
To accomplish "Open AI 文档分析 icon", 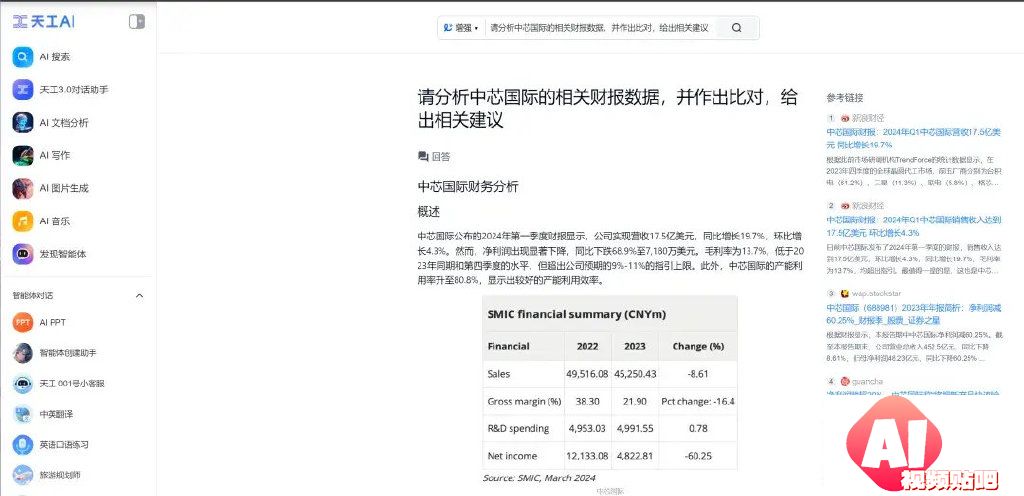I will pos(23,123).
